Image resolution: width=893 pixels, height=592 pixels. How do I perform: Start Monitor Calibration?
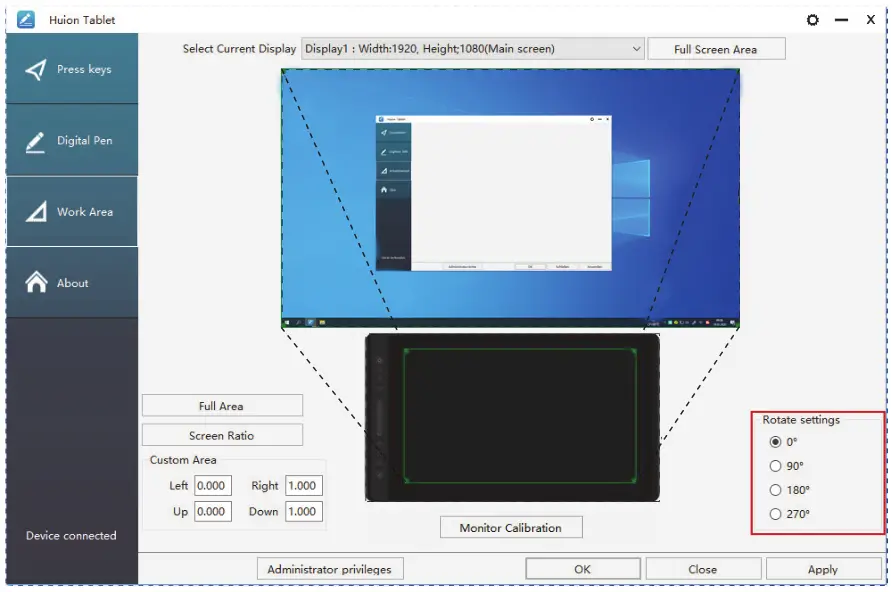(511, 527)
